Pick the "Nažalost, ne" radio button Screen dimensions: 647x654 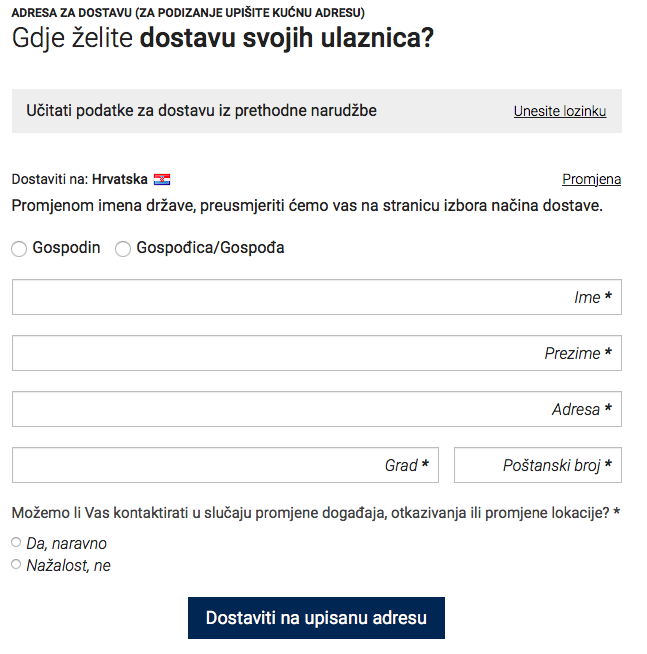click(x=16, y=564)
